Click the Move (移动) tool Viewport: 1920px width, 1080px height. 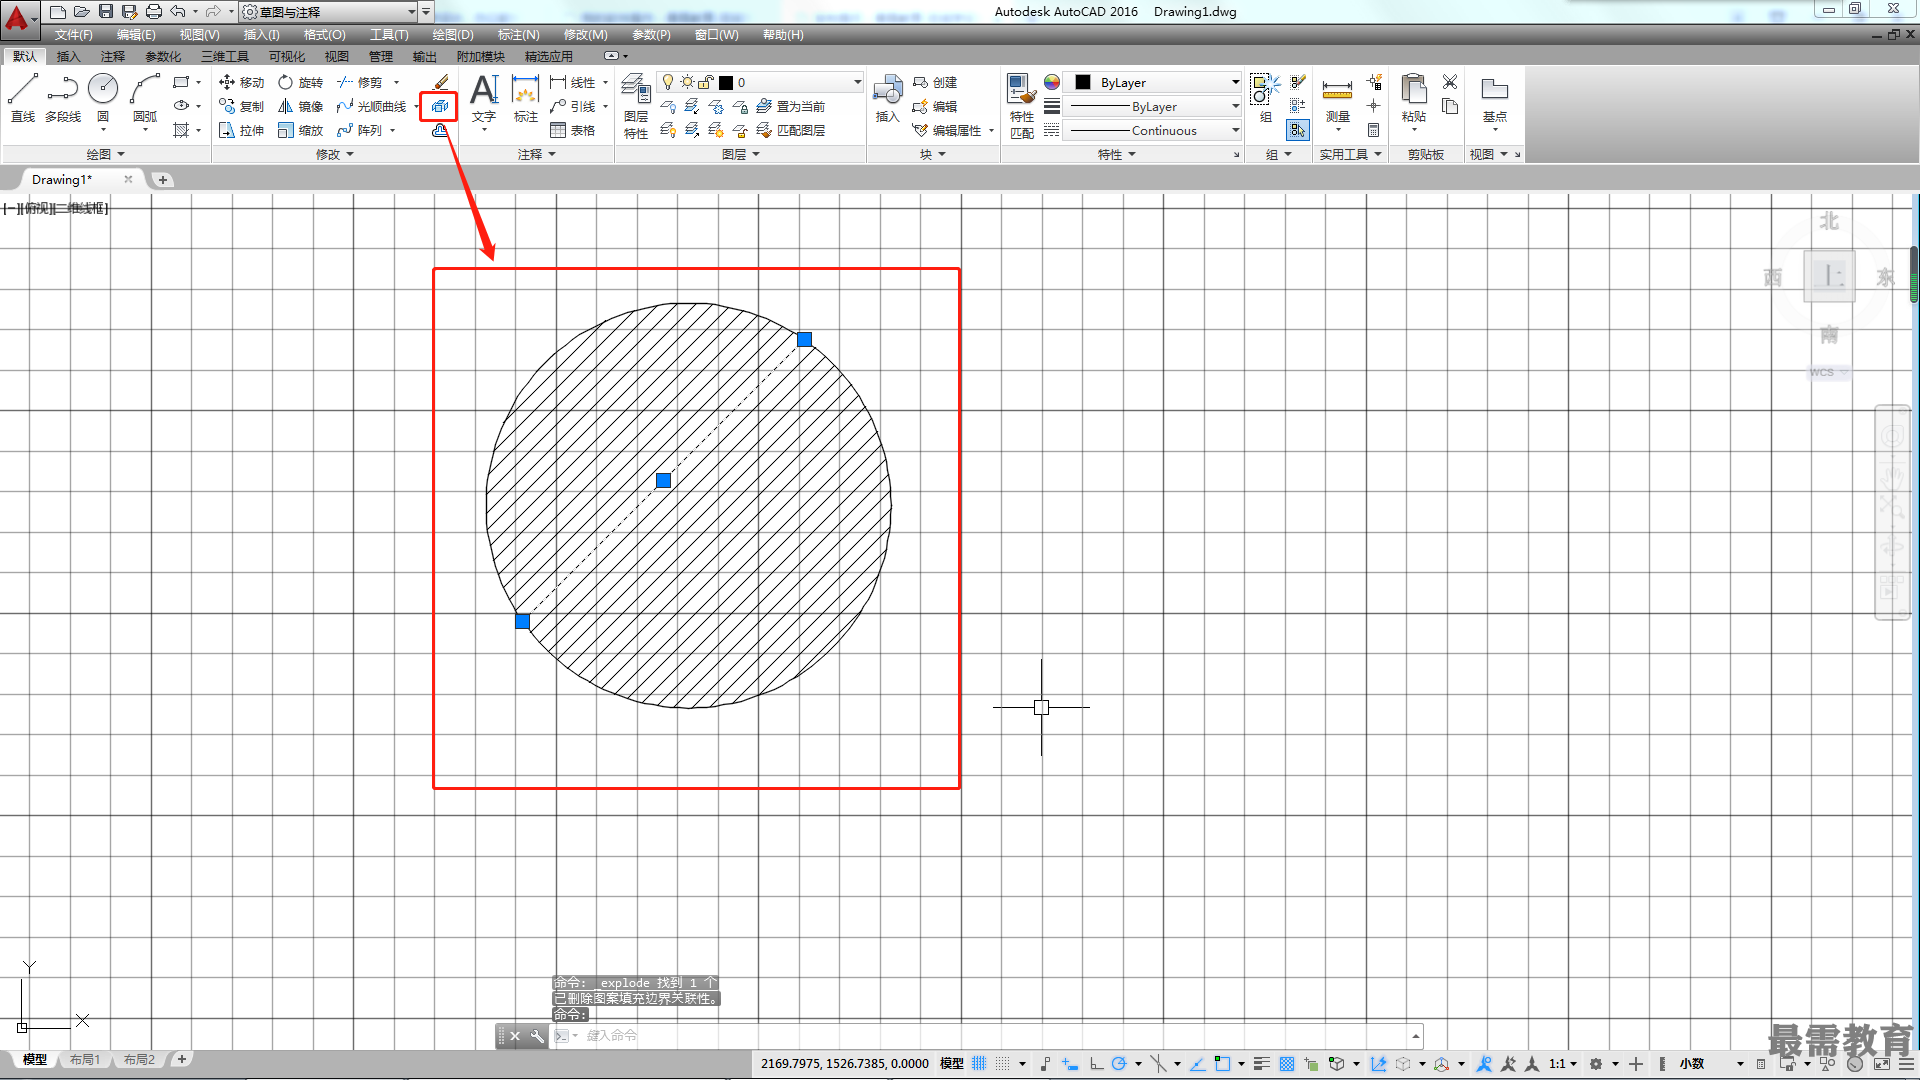tap(241, 82)
